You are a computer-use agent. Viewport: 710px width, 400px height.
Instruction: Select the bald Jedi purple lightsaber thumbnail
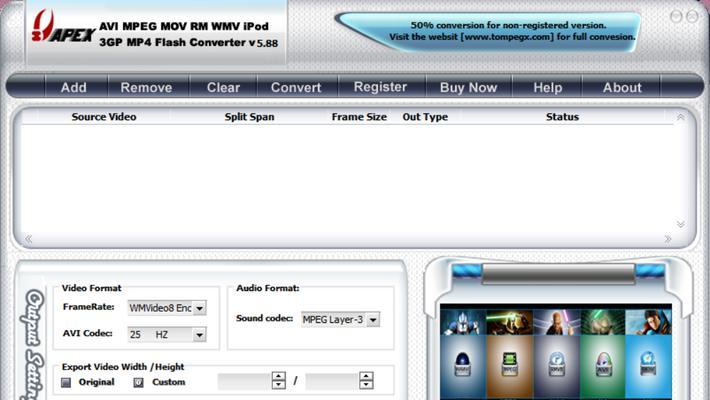click(556, 322)
